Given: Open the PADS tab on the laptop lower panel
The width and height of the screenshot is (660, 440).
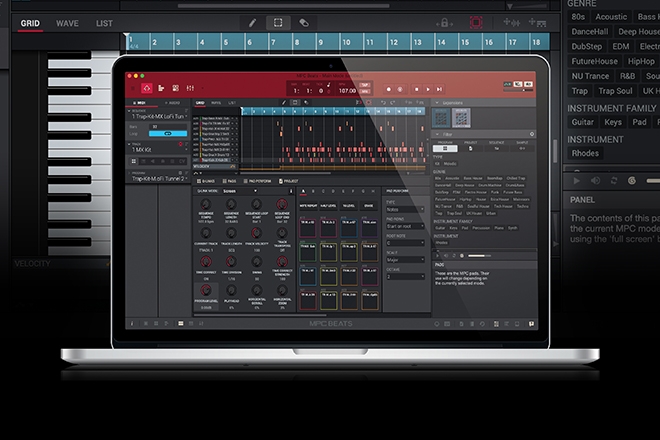Looking at the screenshot, I should coord(229,181).
